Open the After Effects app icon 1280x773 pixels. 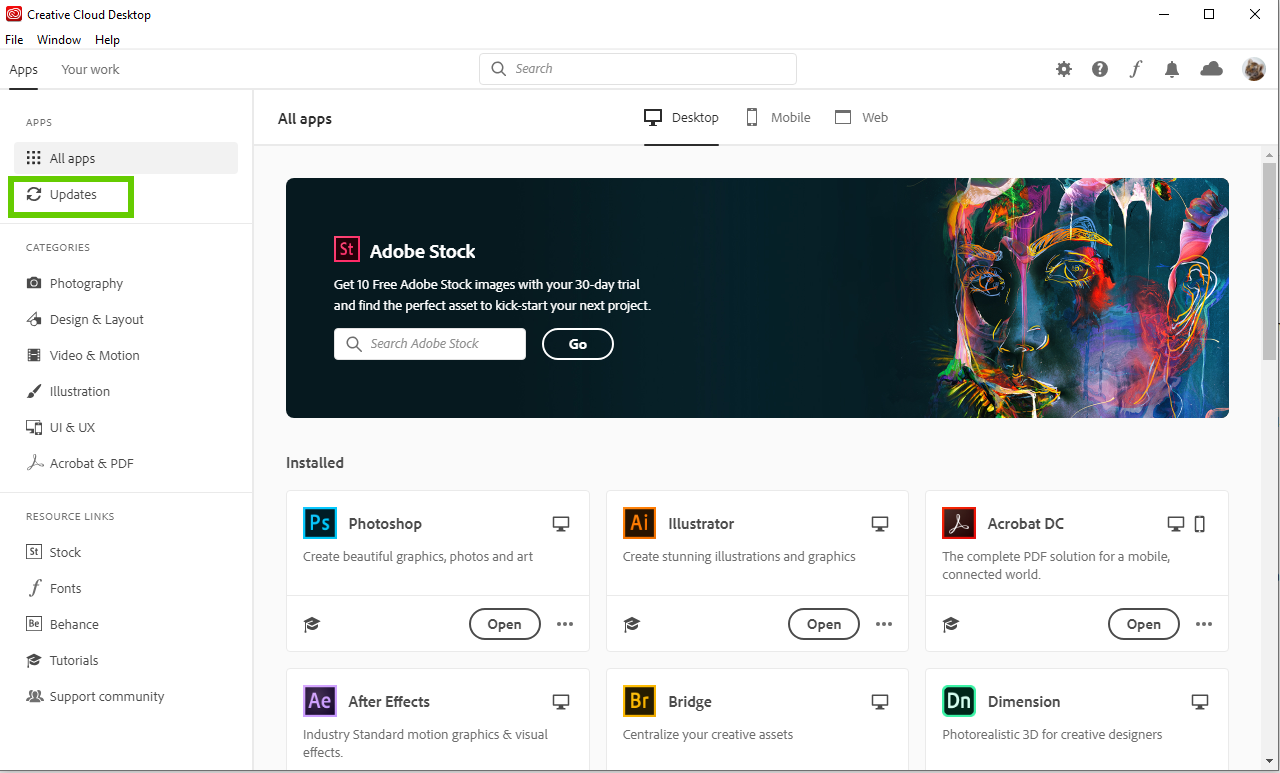(319, 701)
